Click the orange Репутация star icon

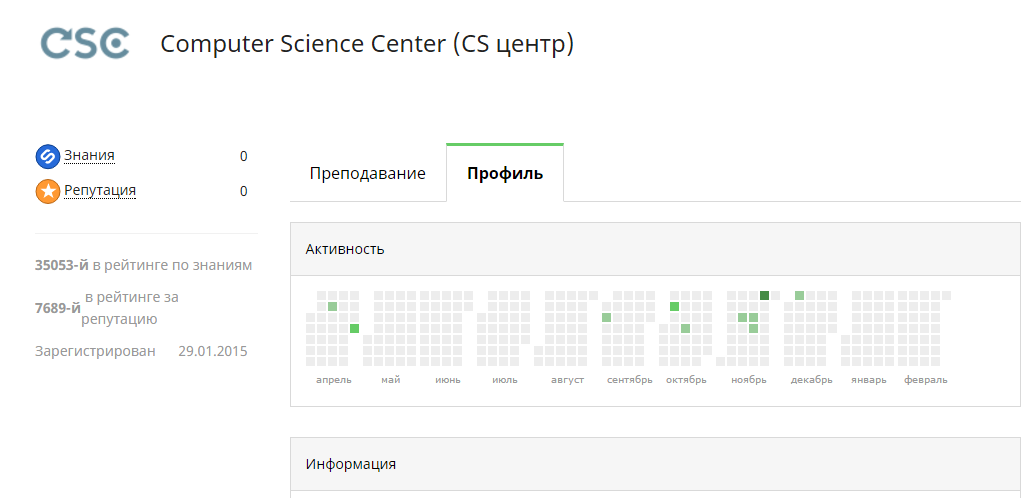pyautogui.click(x=47, y=191)
